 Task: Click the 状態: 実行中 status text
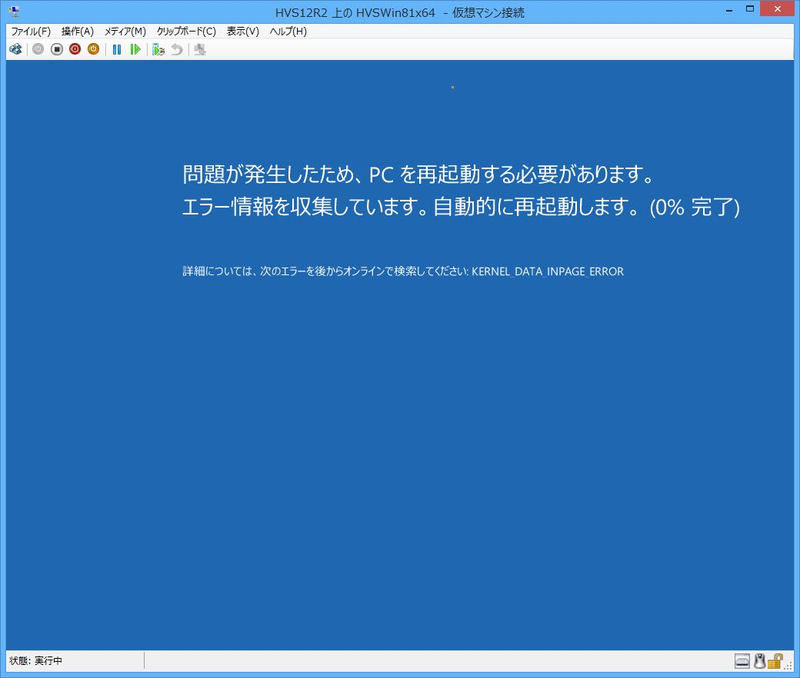(x=36, y=661)
